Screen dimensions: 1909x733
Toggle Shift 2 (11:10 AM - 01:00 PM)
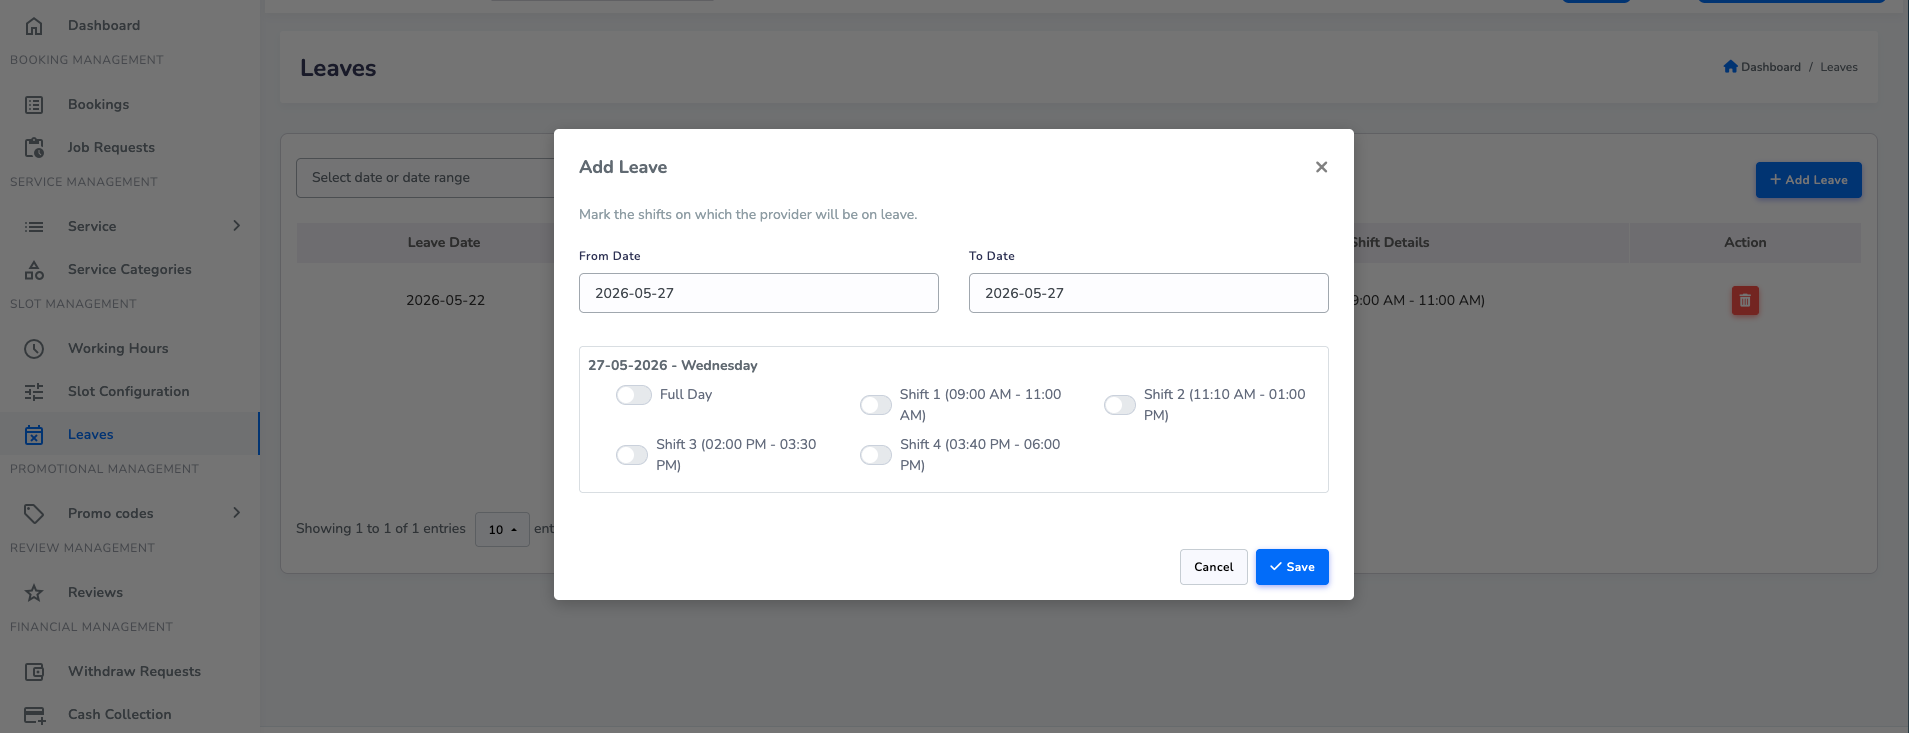tap(1120, 405)
